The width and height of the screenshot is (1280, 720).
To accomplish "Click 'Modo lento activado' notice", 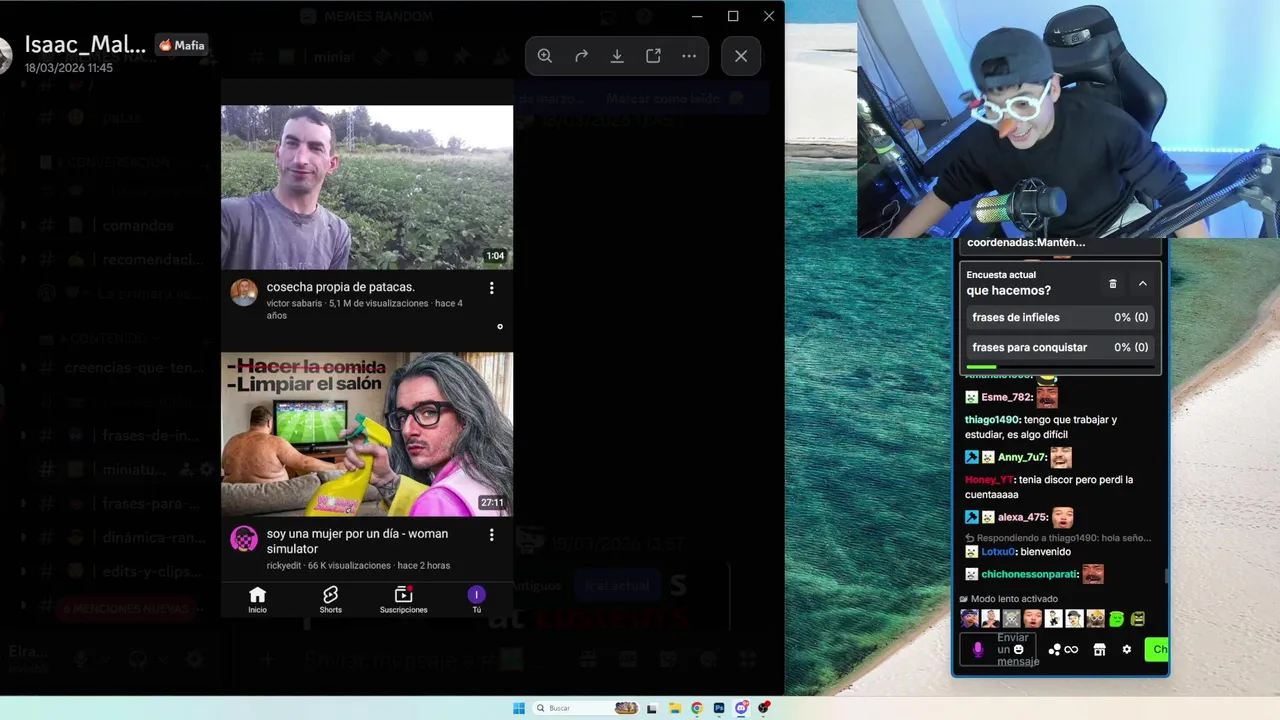I will tap(1008, 599).
